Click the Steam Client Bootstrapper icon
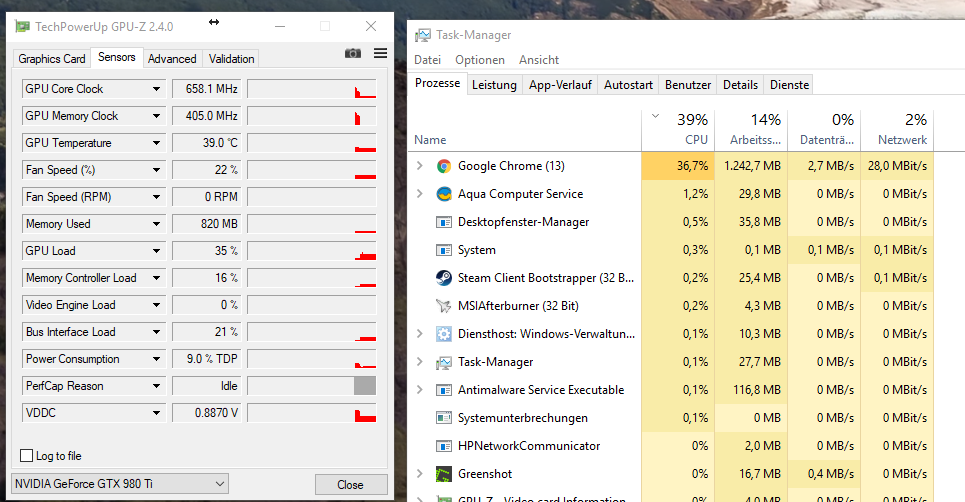 (x=444, y=278)
